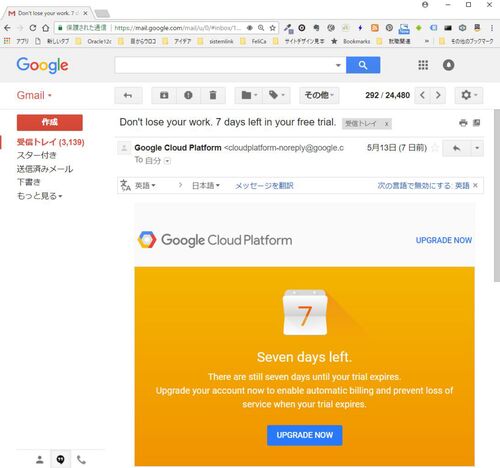This screenshot has width=500, height=468.
Task: Open the Google apps grid
Action: coord(423,65)
